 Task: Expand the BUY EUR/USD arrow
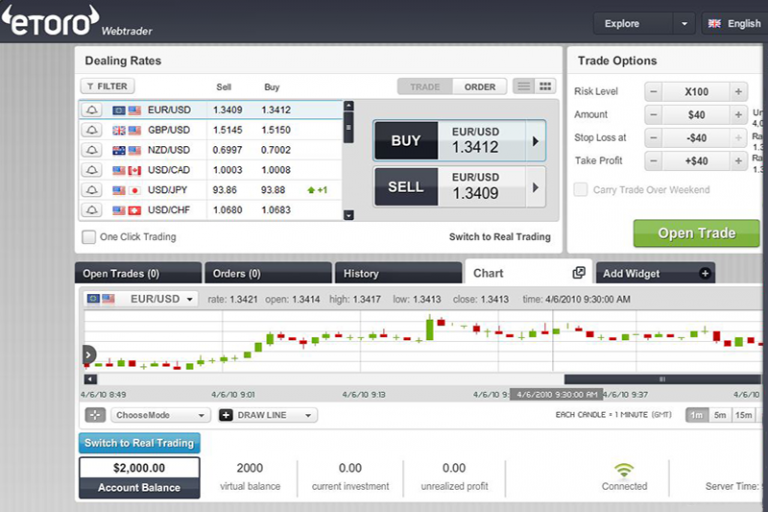pyautogui.click(x=535, y=141)
